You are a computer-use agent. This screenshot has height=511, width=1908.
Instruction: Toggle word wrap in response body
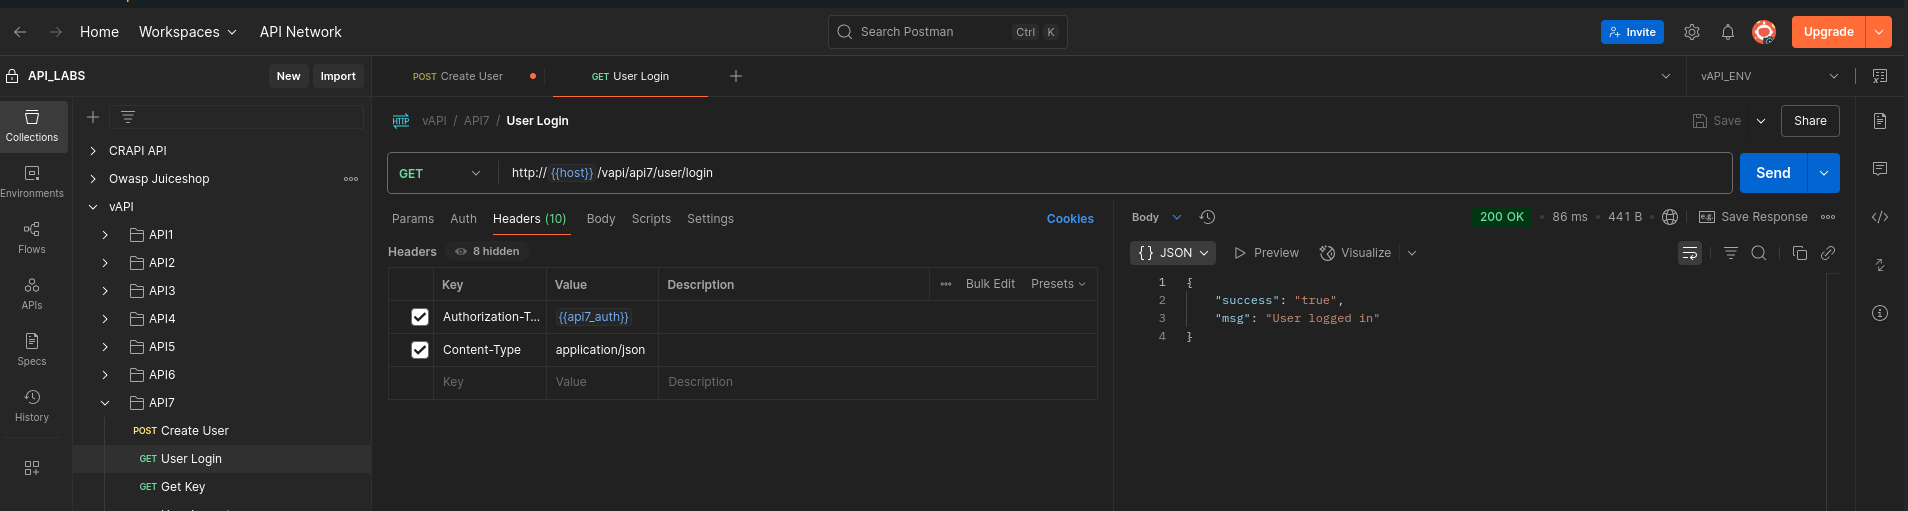point(1690,253)
